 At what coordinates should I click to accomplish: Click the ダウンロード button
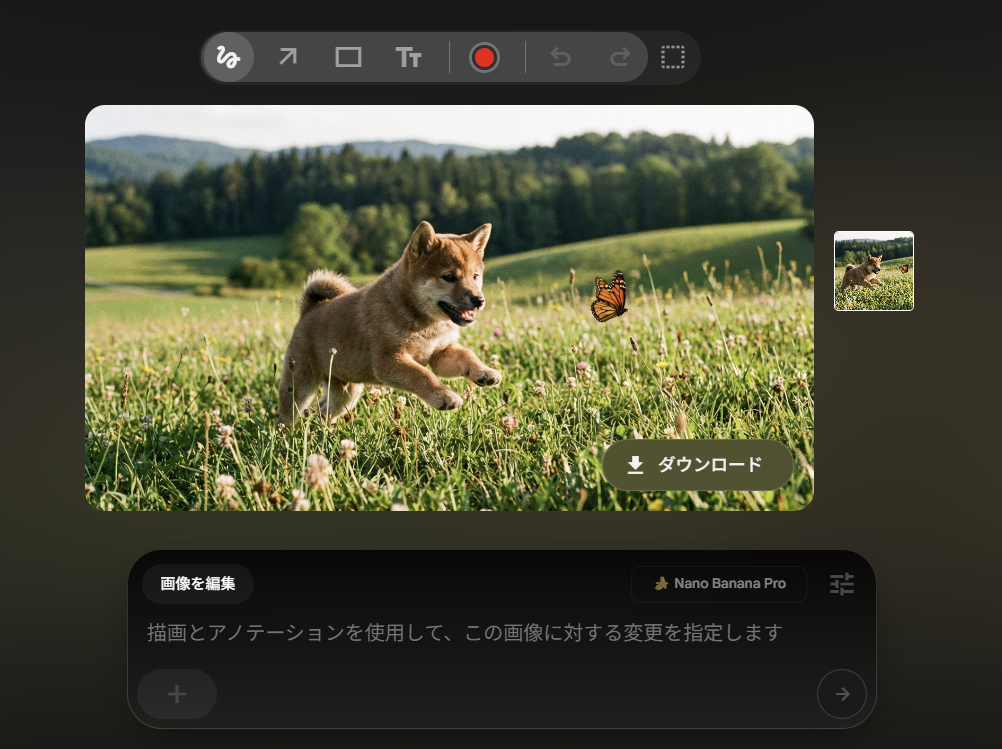click(697, 465)
